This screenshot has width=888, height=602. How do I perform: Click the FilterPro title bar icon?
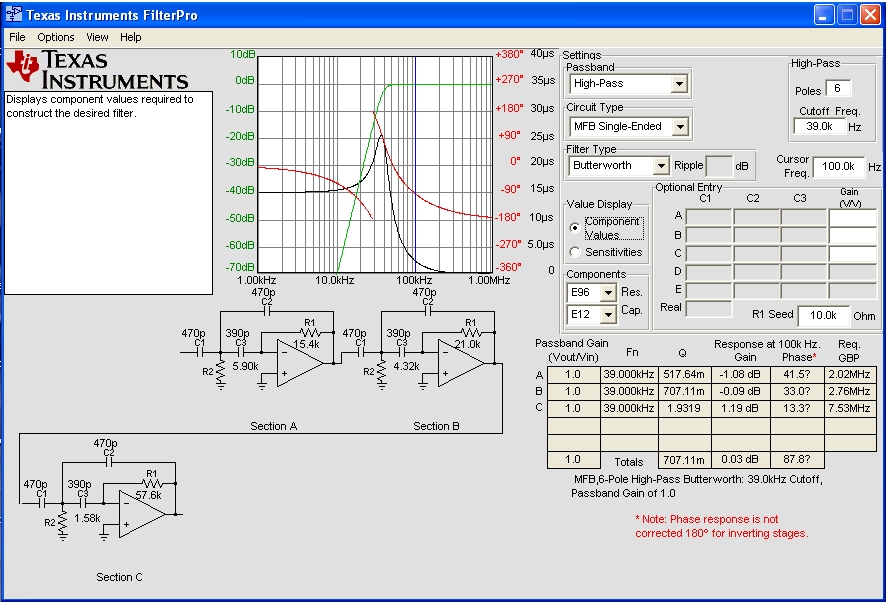[14, 14]
